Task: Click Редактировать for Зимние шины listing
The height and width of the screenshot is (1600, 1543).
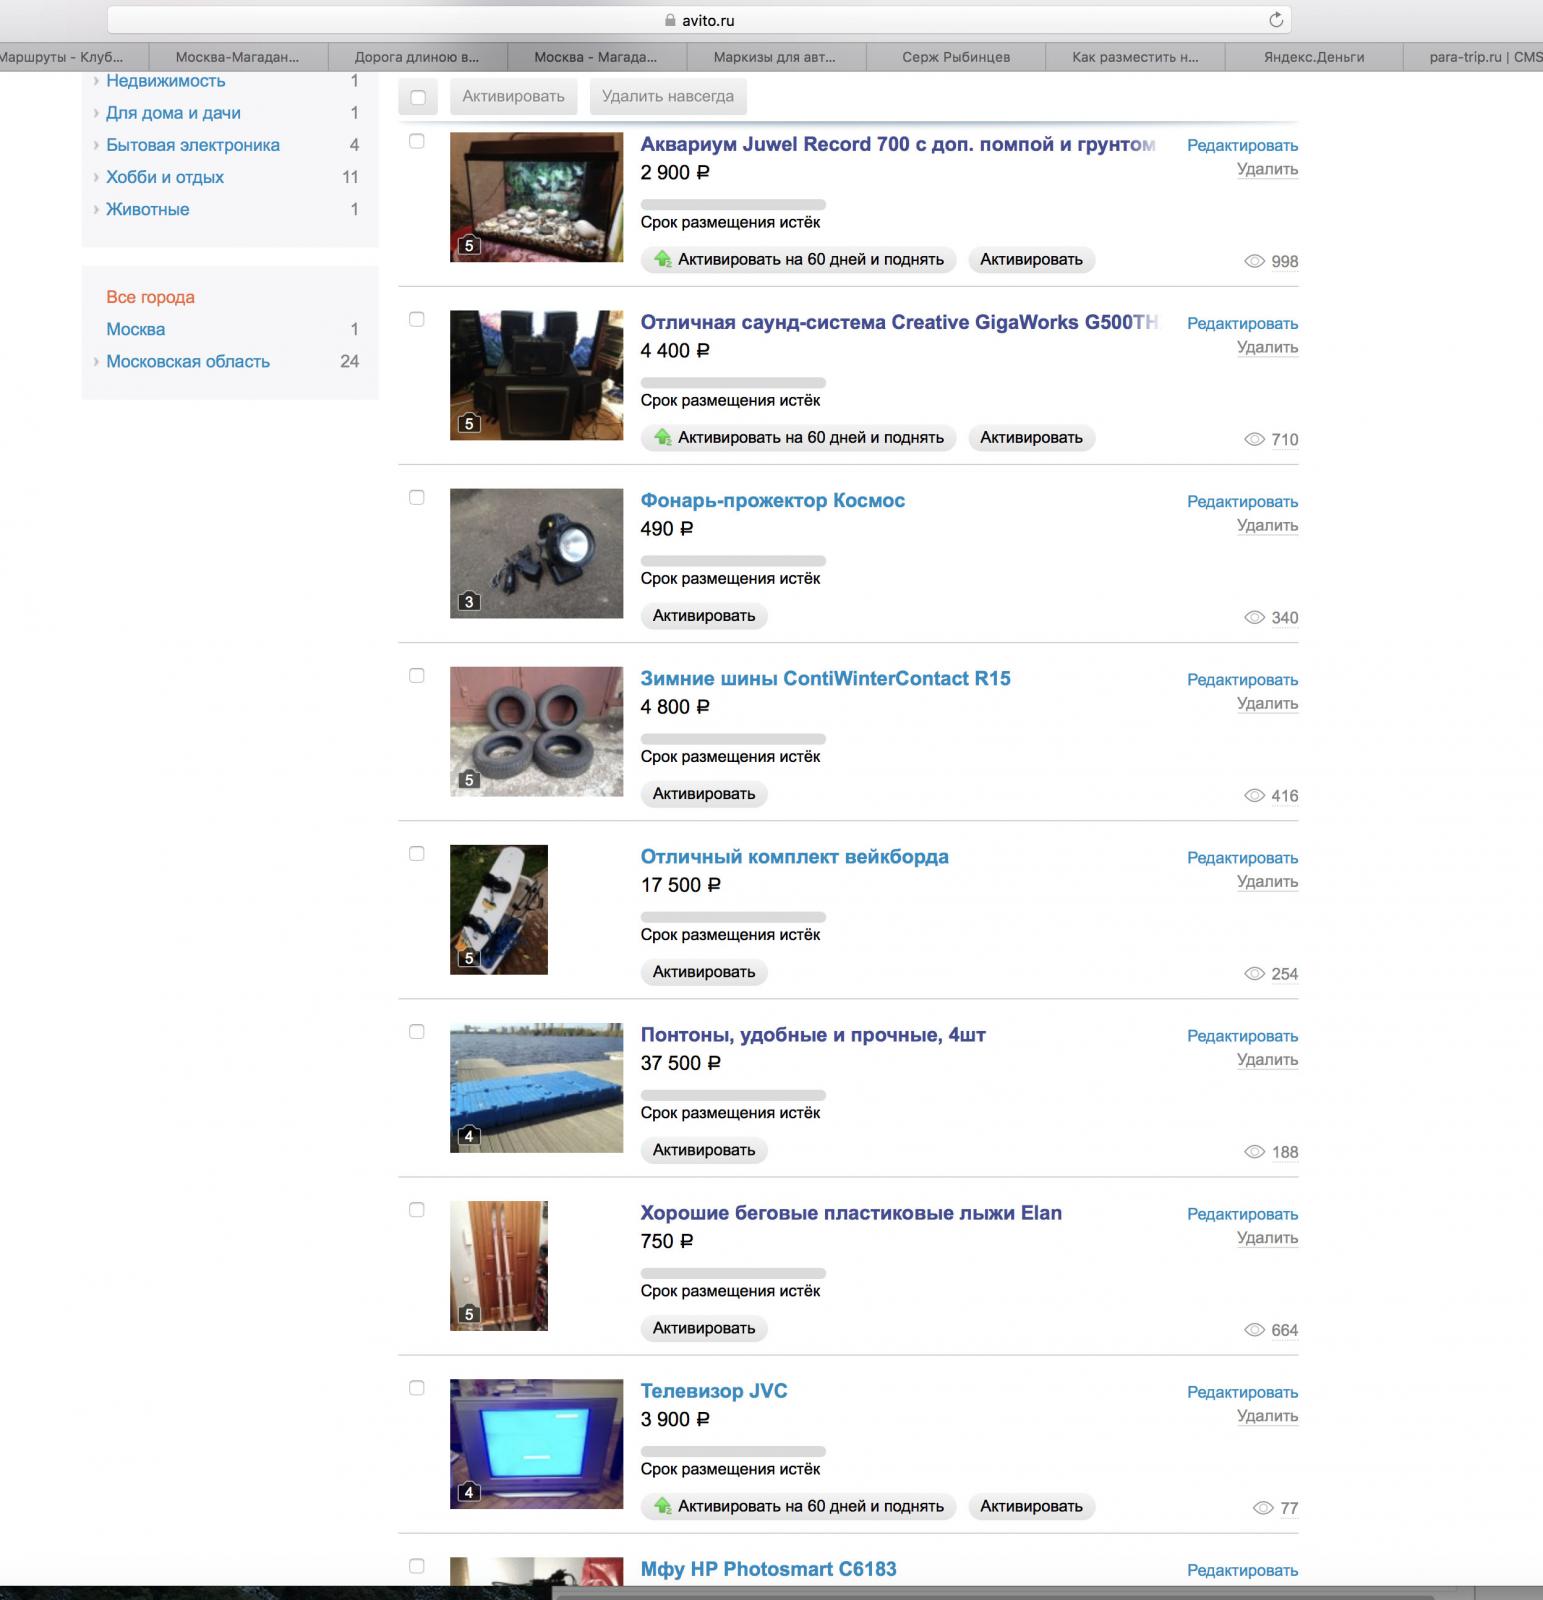Action: point(1242,680)
